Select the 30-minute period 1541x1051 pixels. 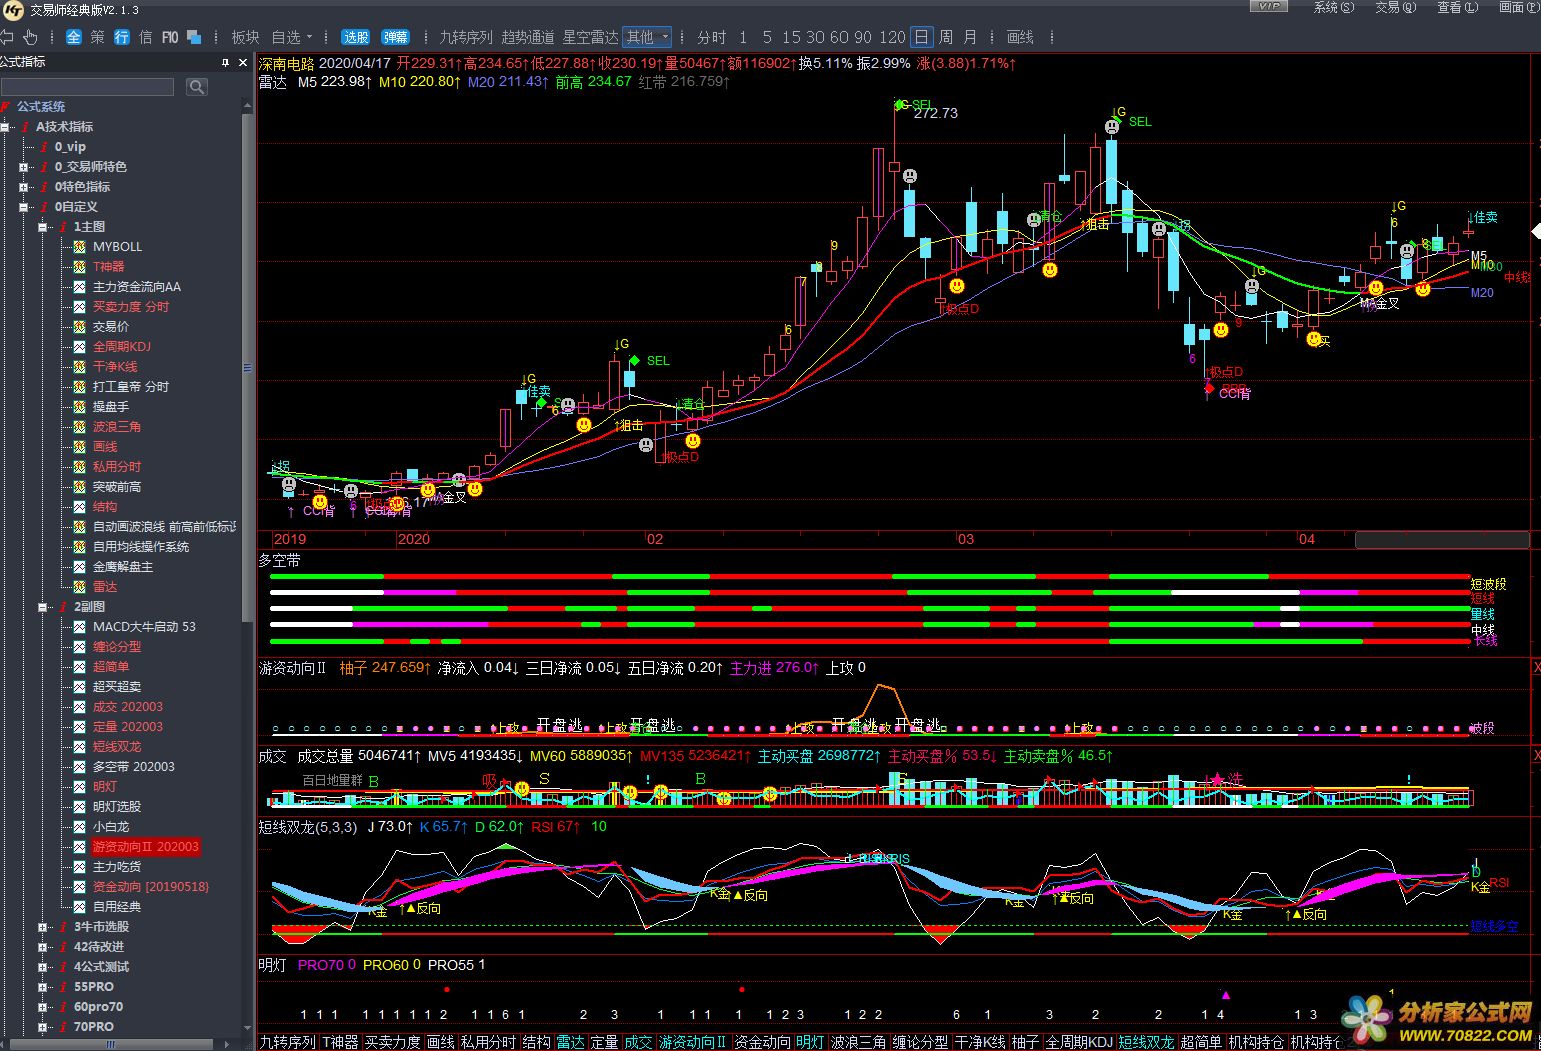(815, 37)
